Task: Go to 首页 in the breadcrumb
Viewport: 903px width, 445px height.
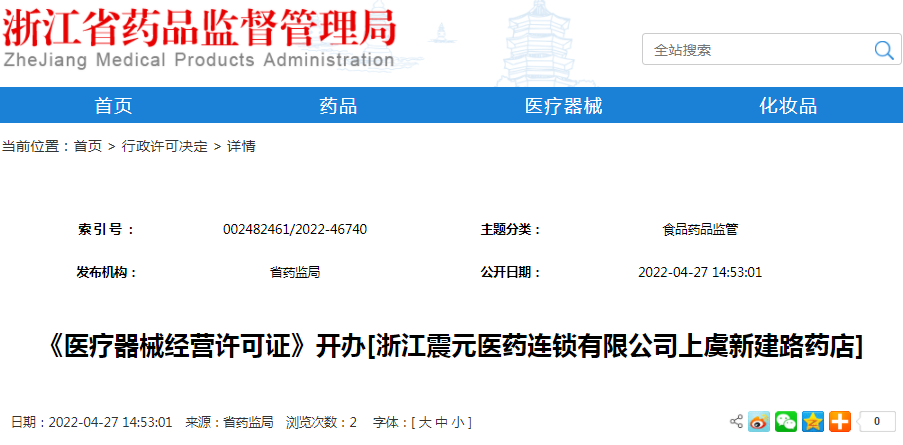Action: [88, 146]
